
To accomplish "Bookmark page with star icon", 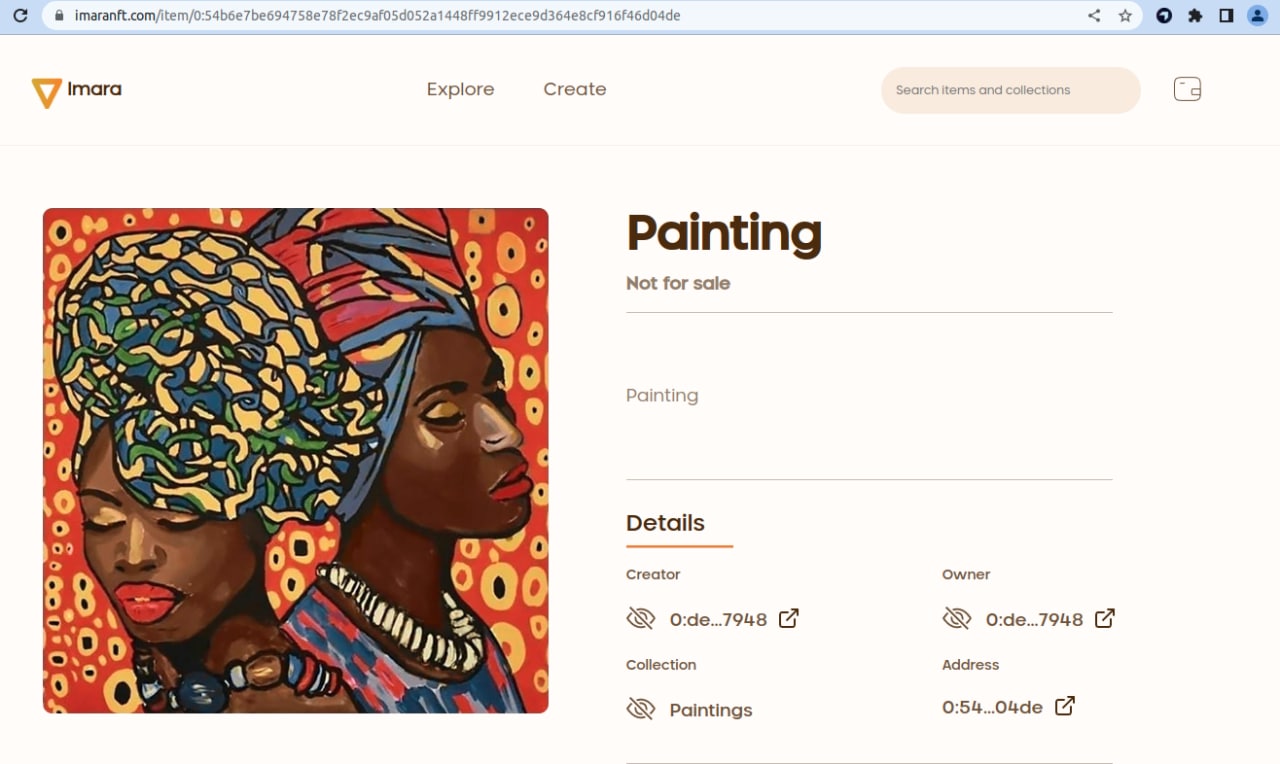I will (1125, 16).
